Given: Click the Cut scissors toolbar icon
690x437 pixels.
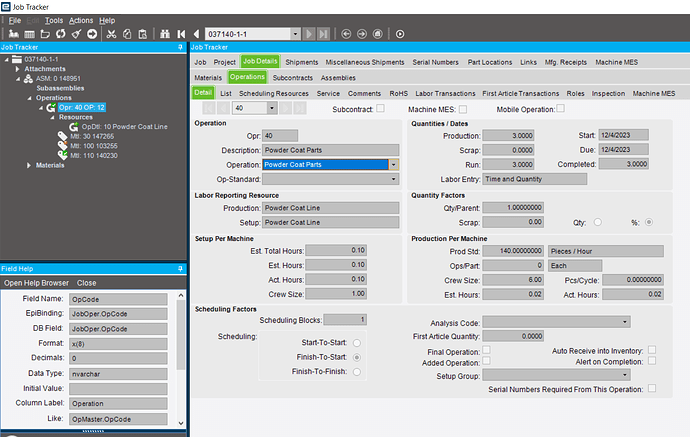Looking at the screenshot, I should pos(112,34).
